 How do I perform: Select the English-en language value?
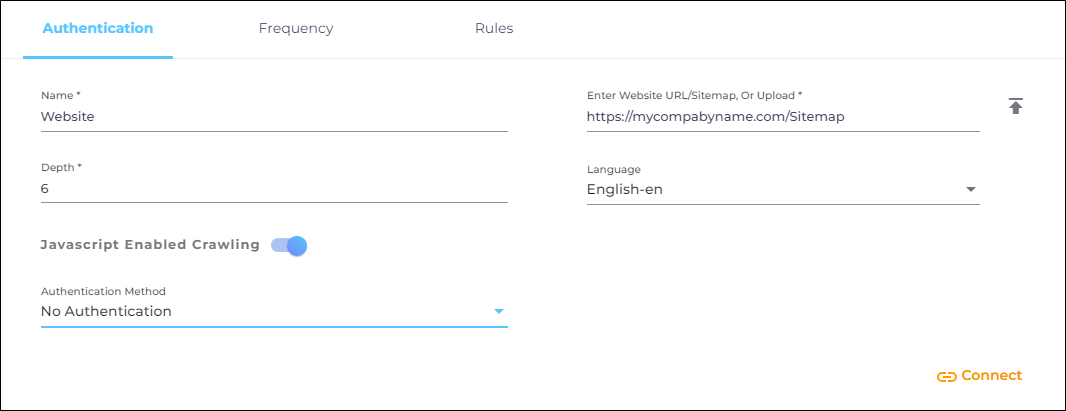tap(625, 190)
